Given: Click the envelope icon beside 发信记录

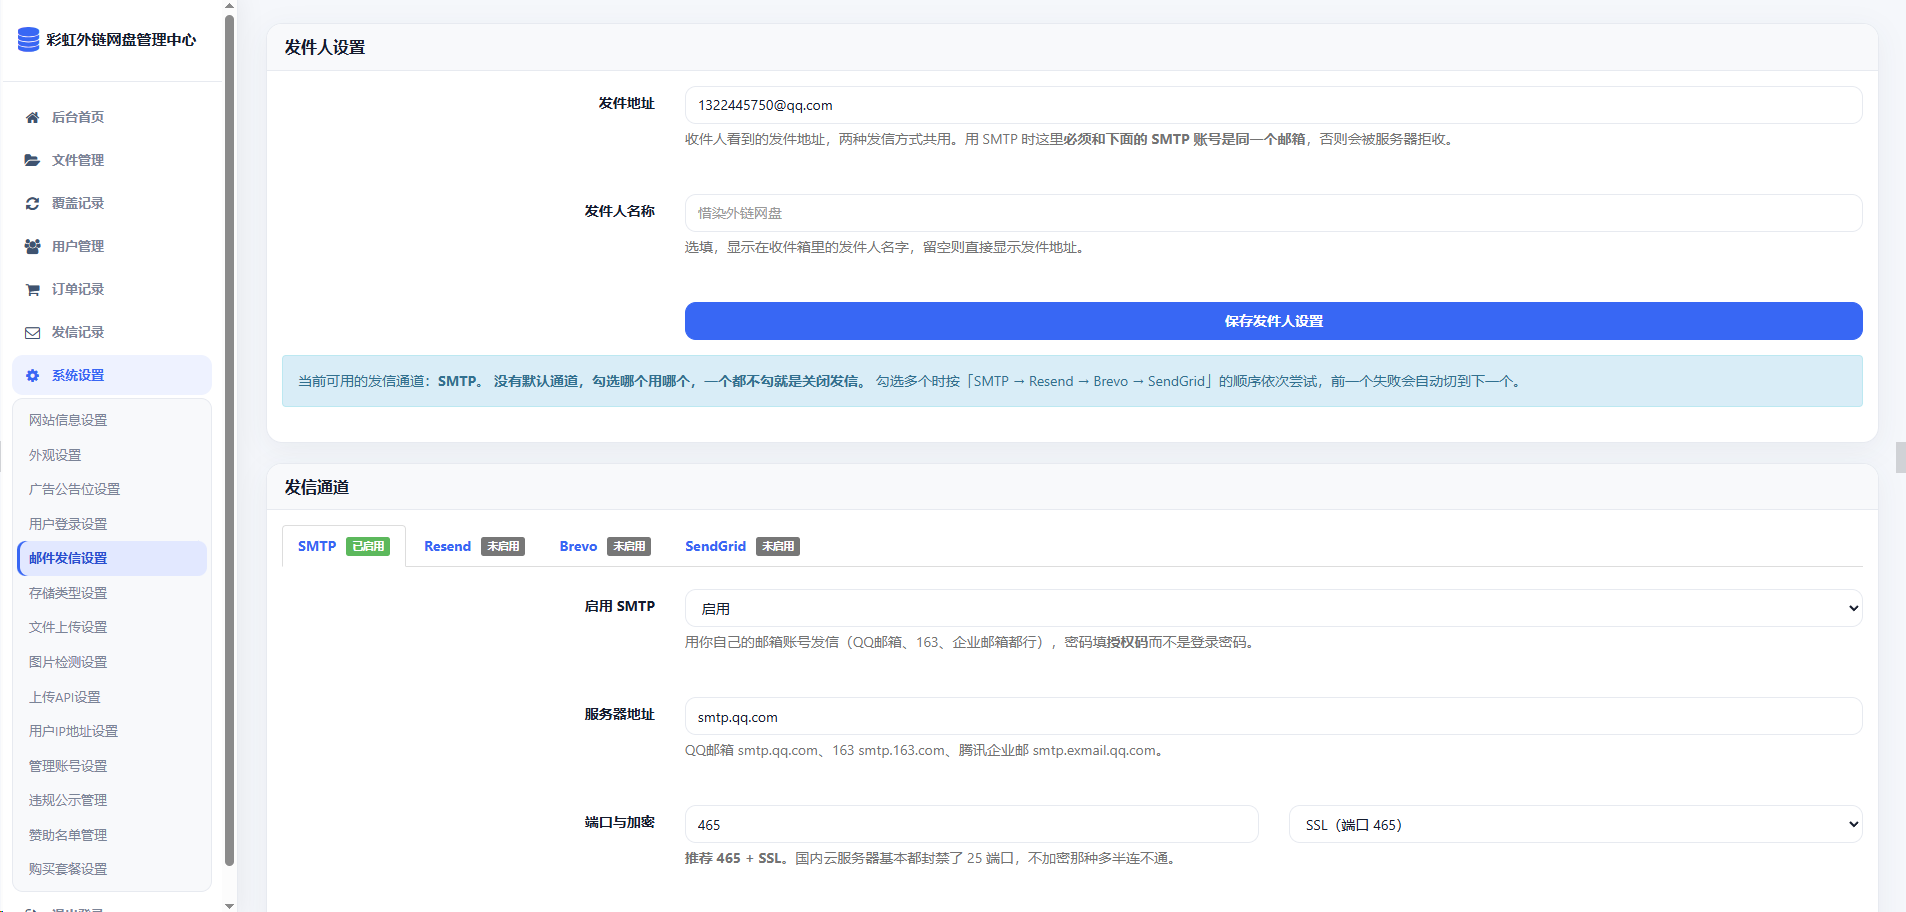Looking at the screenshot, I should tap(32, 333).
